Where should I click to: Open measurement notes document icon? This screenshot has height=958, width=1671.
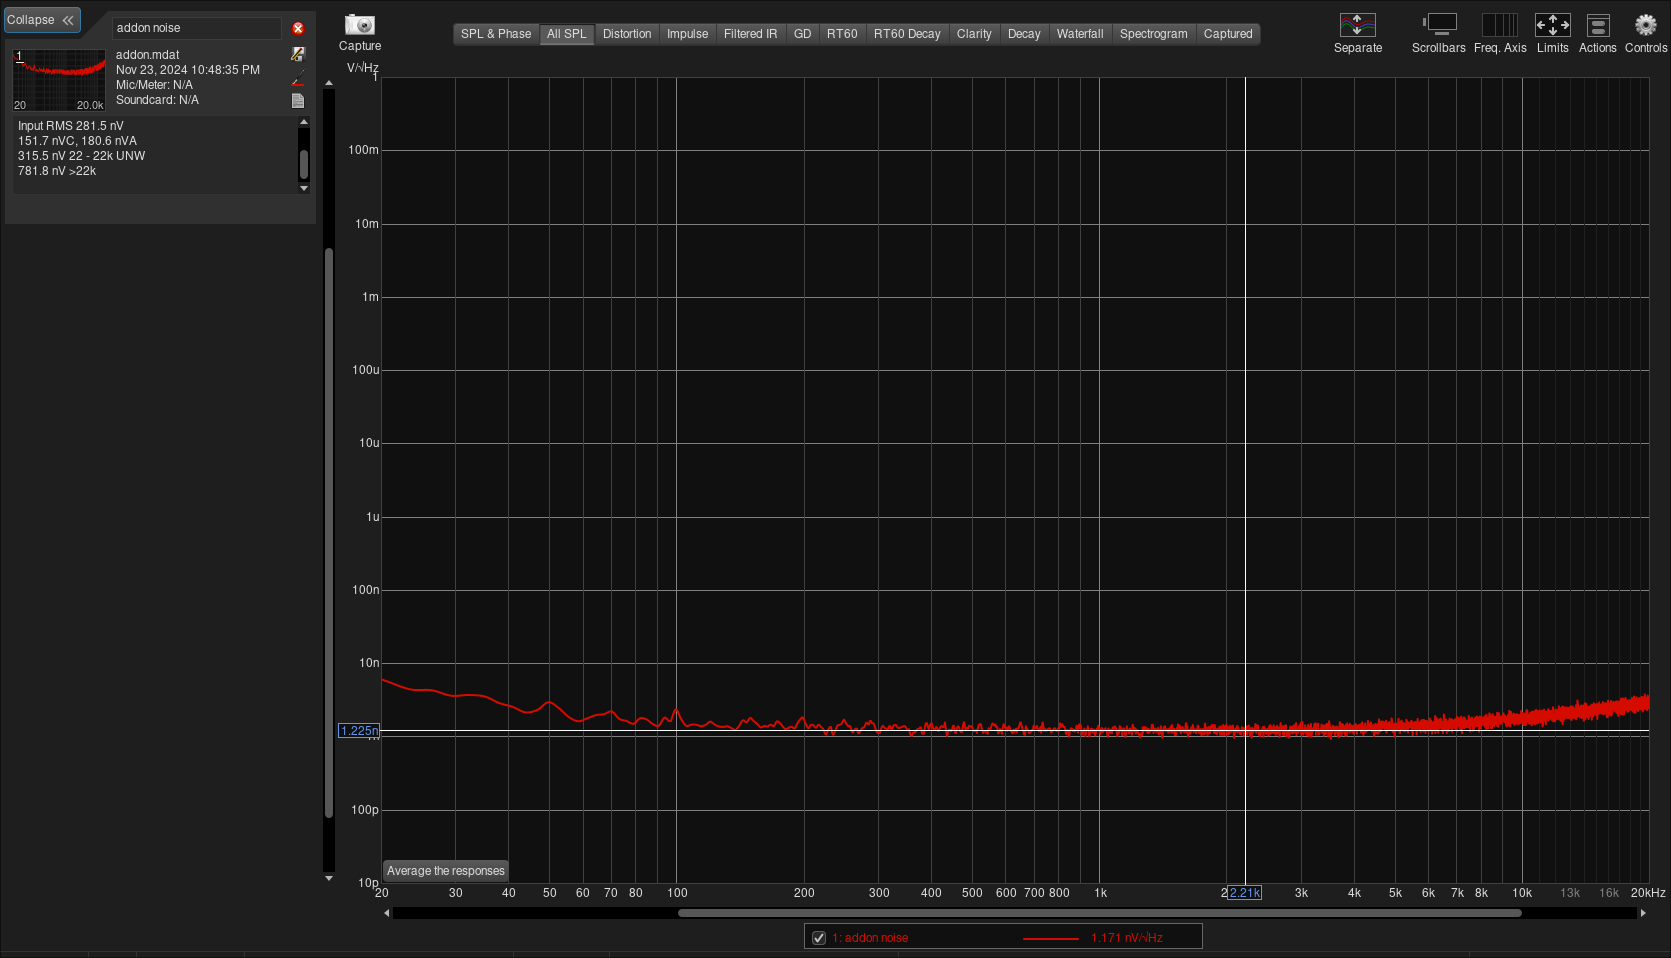coord(298,101)
